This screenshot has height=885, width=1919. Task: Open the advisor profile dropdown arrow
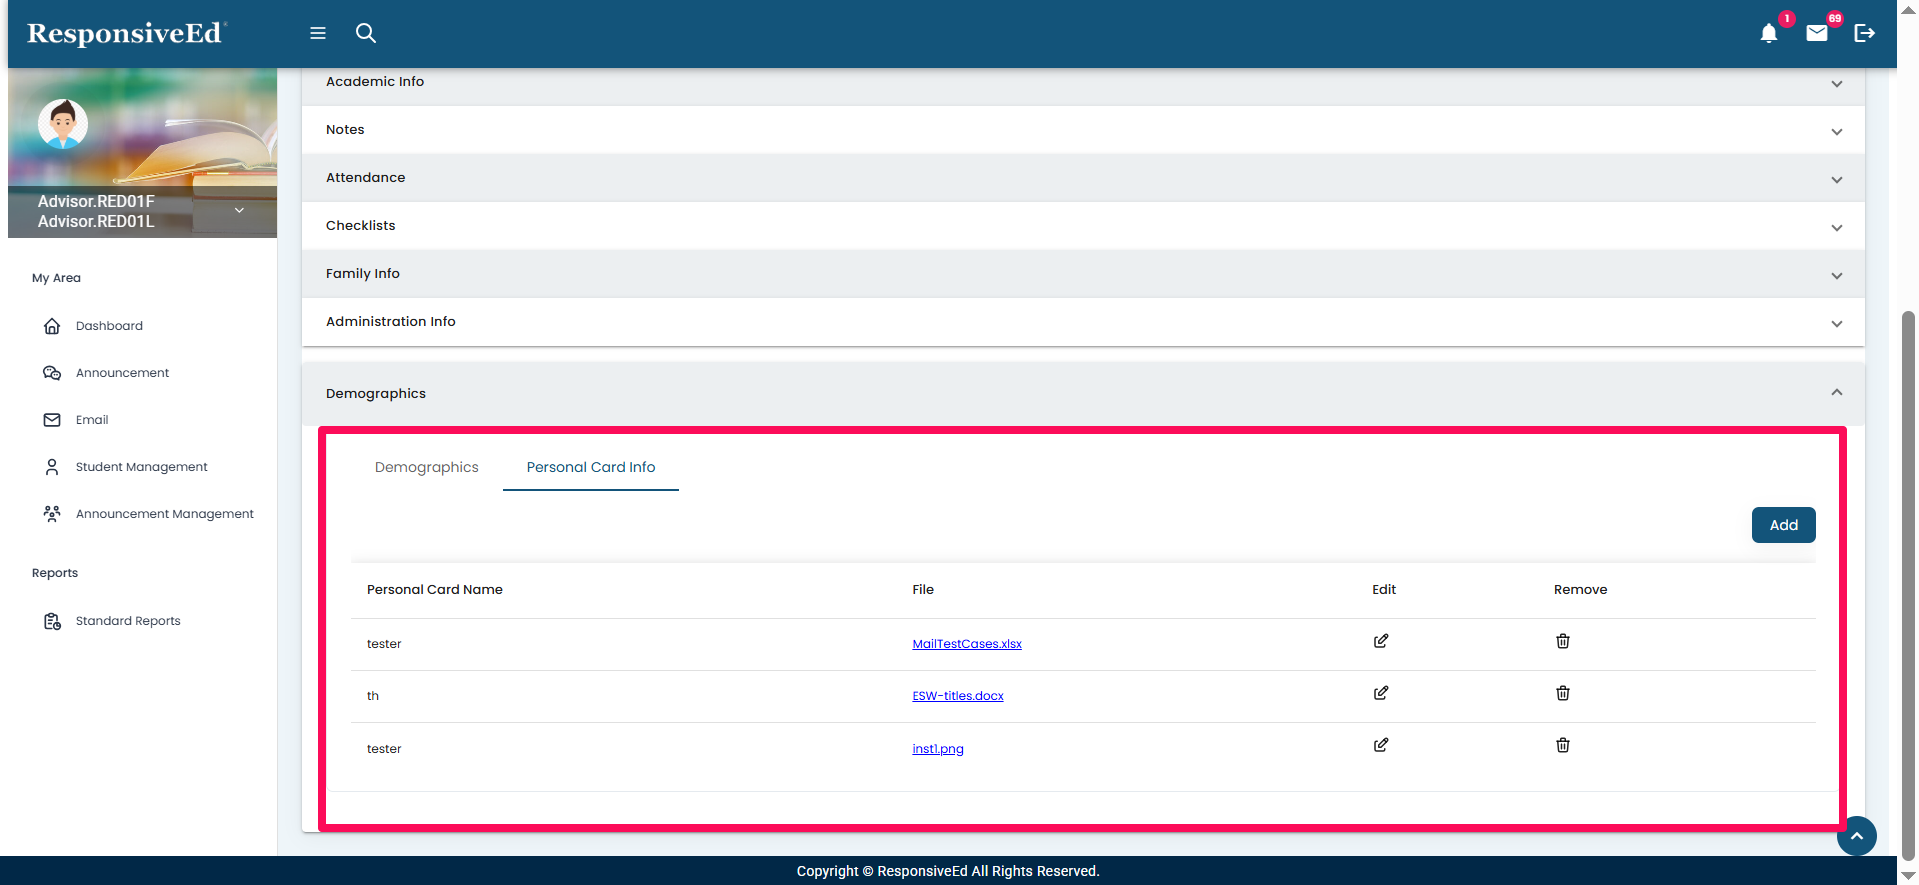[x=239, y=211]
